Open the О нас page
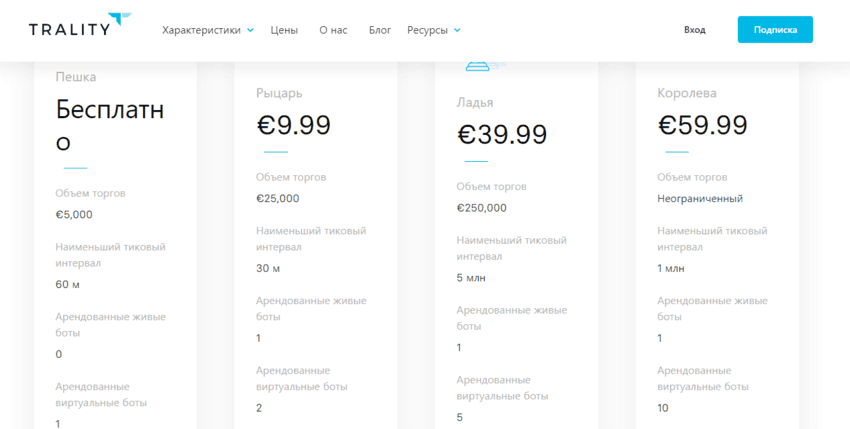The height and width of the screenshot is (429, 850). (x=333, y=30)
